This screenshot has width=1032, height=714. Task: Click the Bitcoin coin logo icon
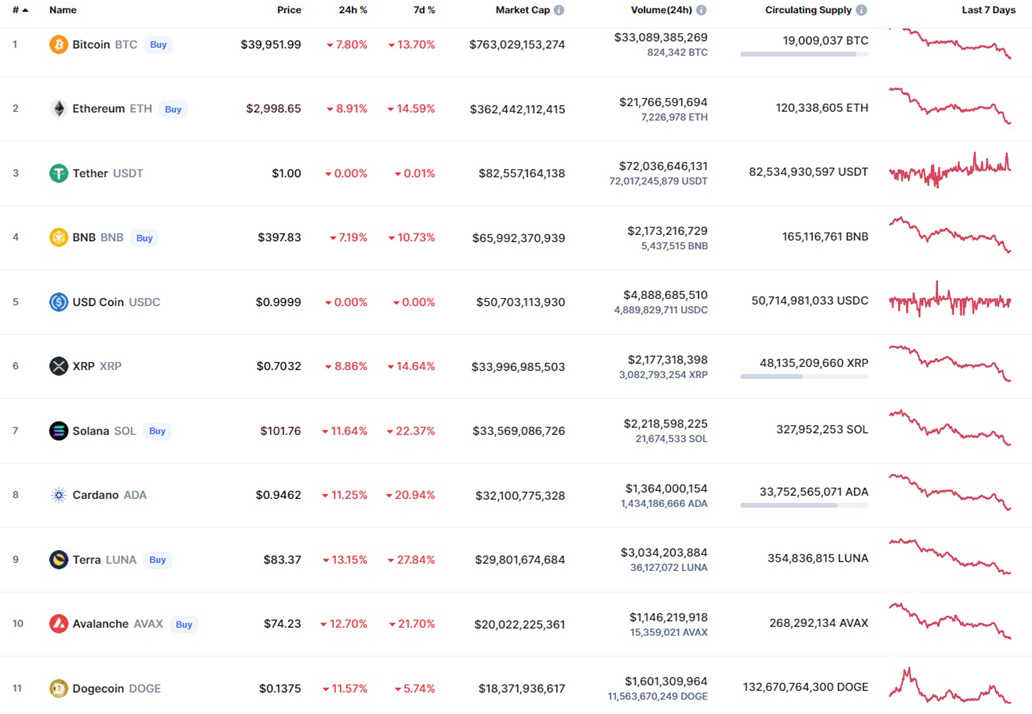[59, 45]
